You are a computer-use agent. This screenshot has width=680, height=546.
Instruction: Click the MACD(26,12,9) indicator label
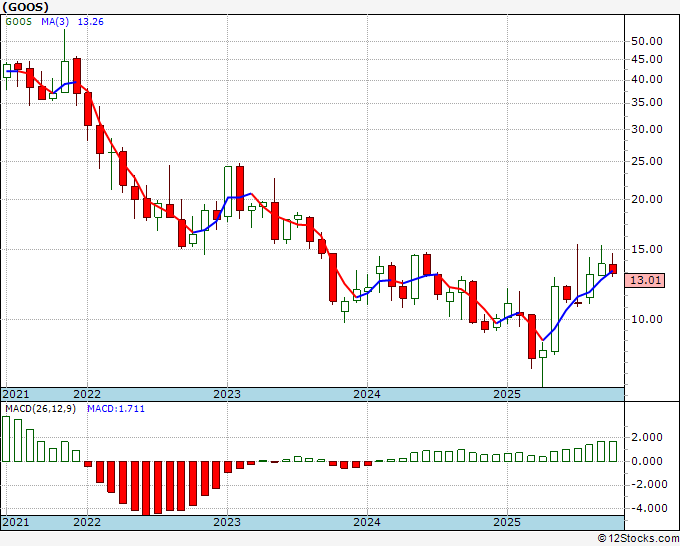point(41,409)
